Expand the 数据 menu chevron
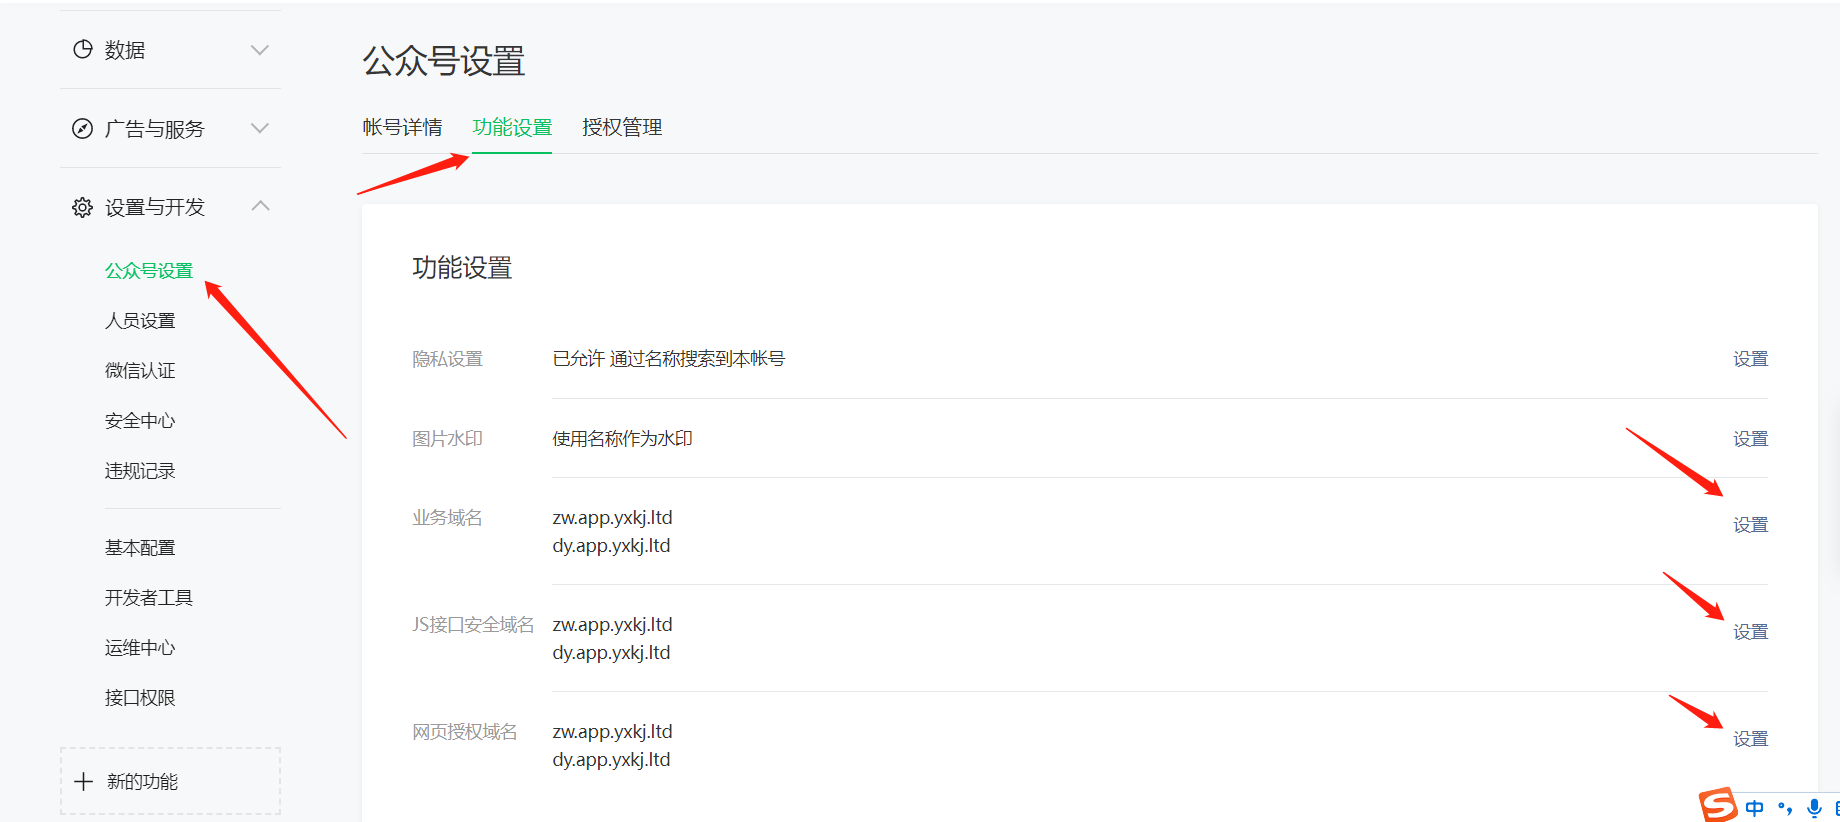The width and height of the screenshot is (1840, 822). (260, 50)
